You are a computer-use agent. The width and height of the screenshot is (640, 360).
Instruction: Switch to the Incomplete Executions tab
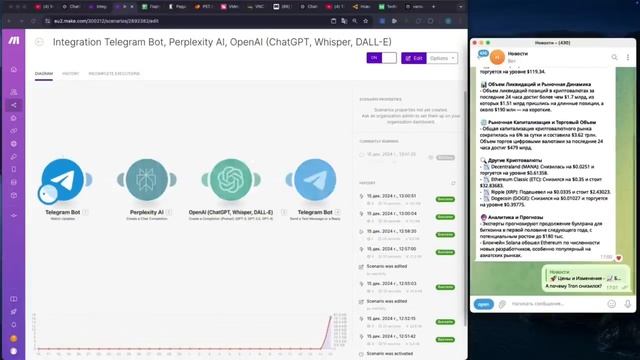click(114, 73)
